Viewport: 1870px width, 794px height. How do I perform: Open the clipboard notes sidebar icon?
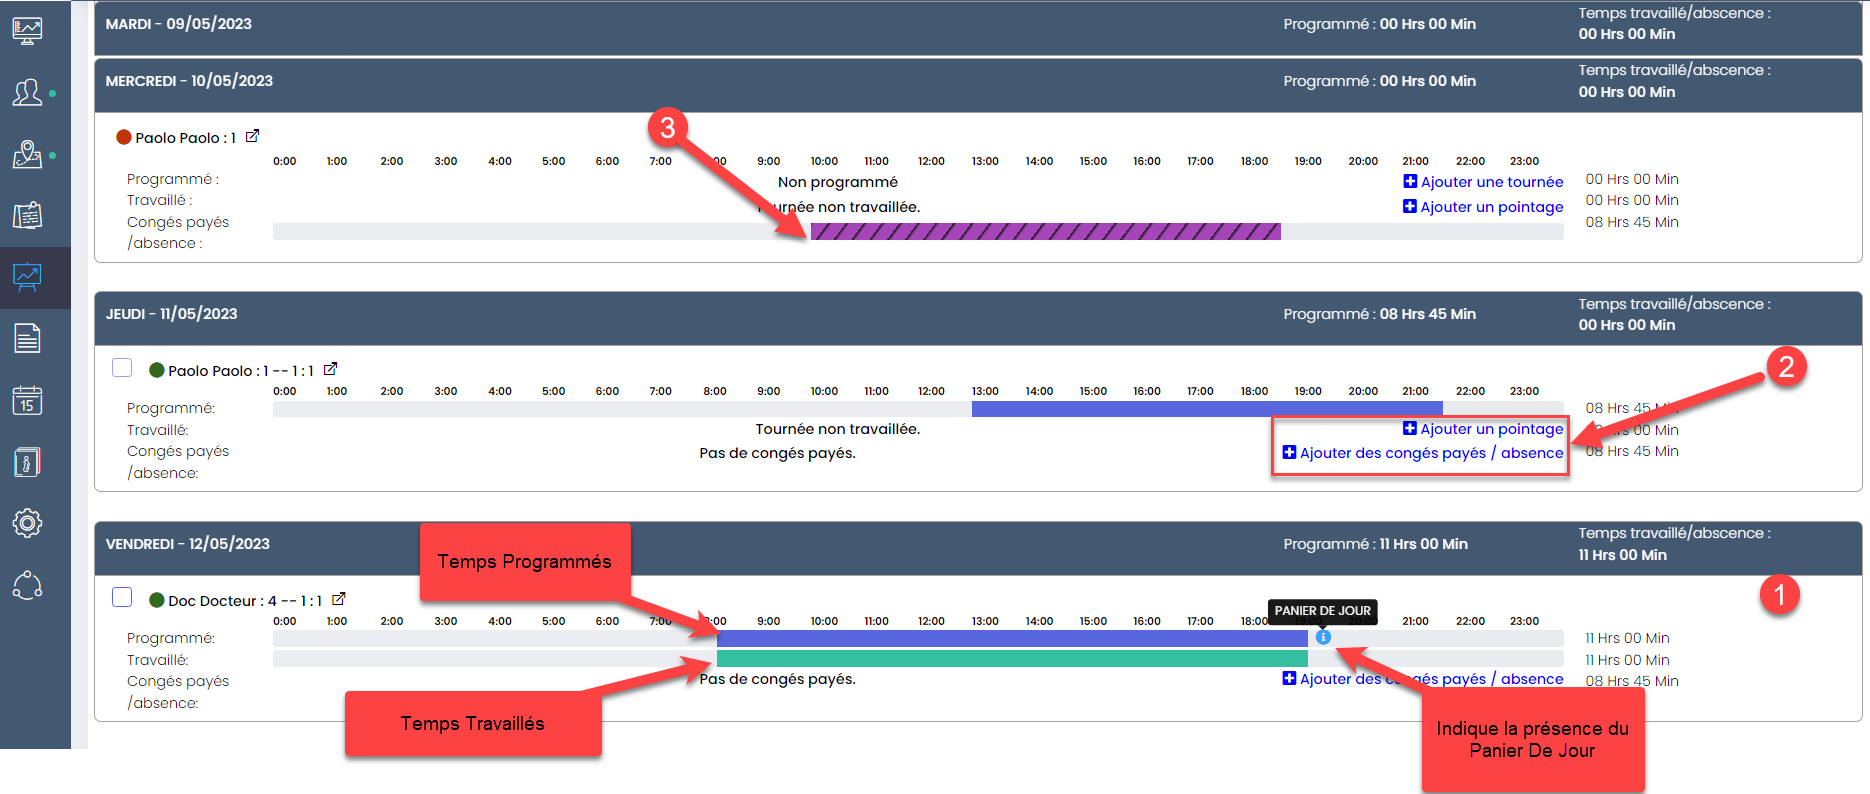coord(27,216)
